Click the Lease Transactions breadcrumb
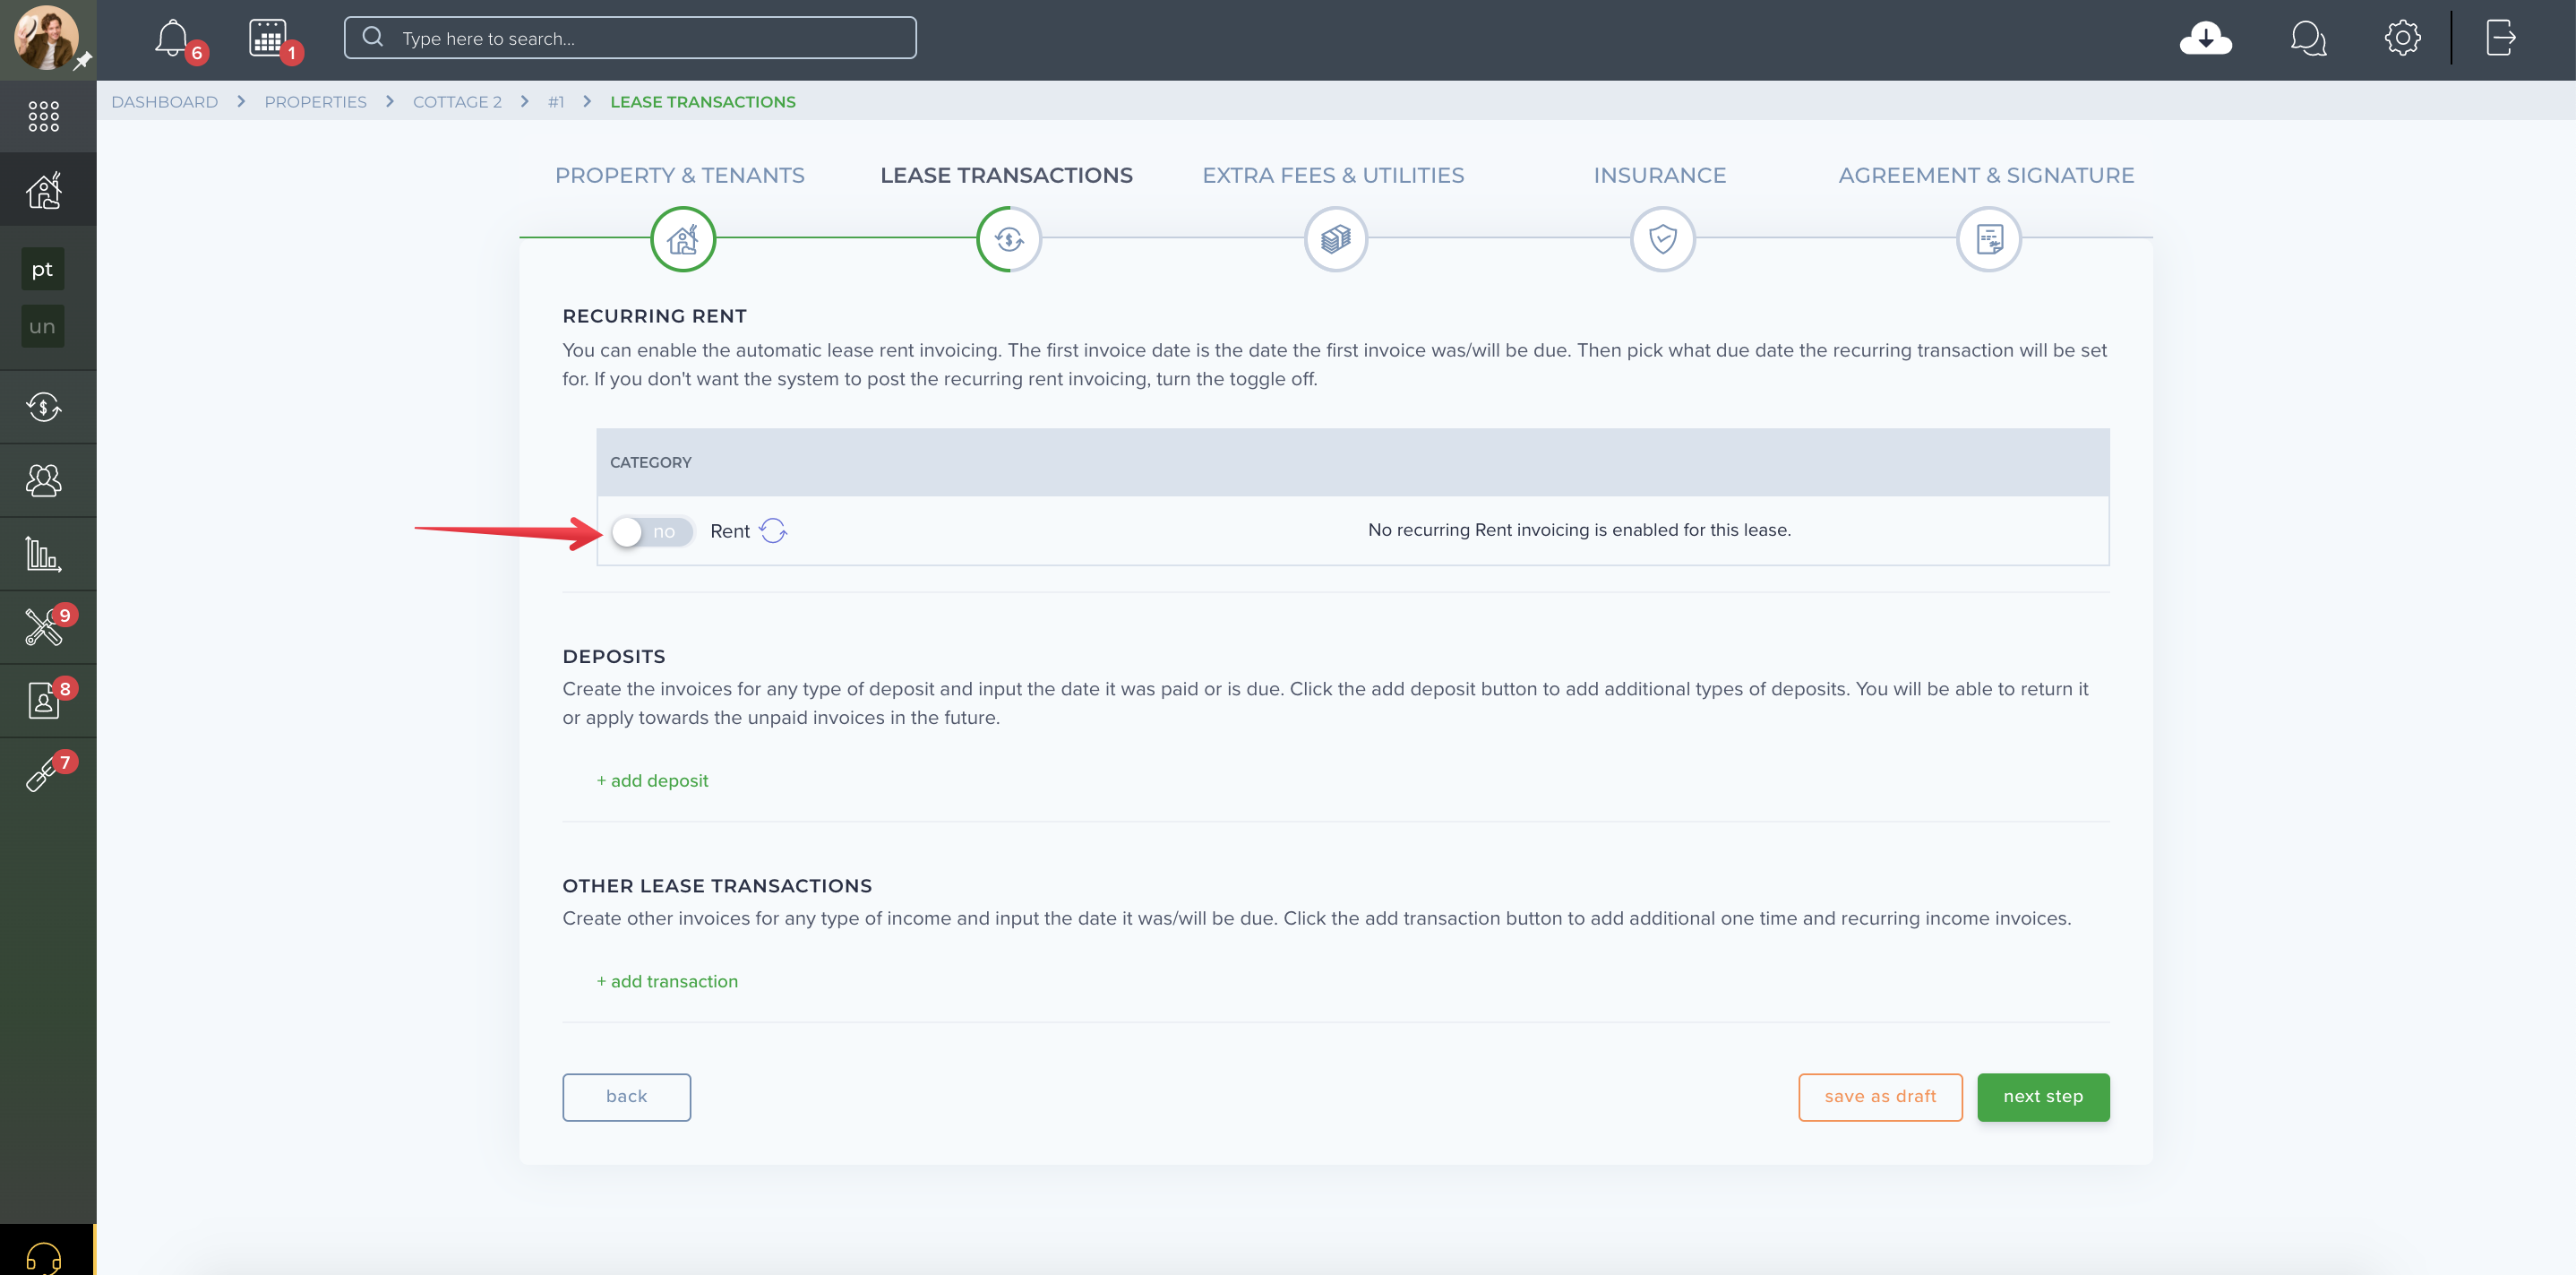 point(703,102)
